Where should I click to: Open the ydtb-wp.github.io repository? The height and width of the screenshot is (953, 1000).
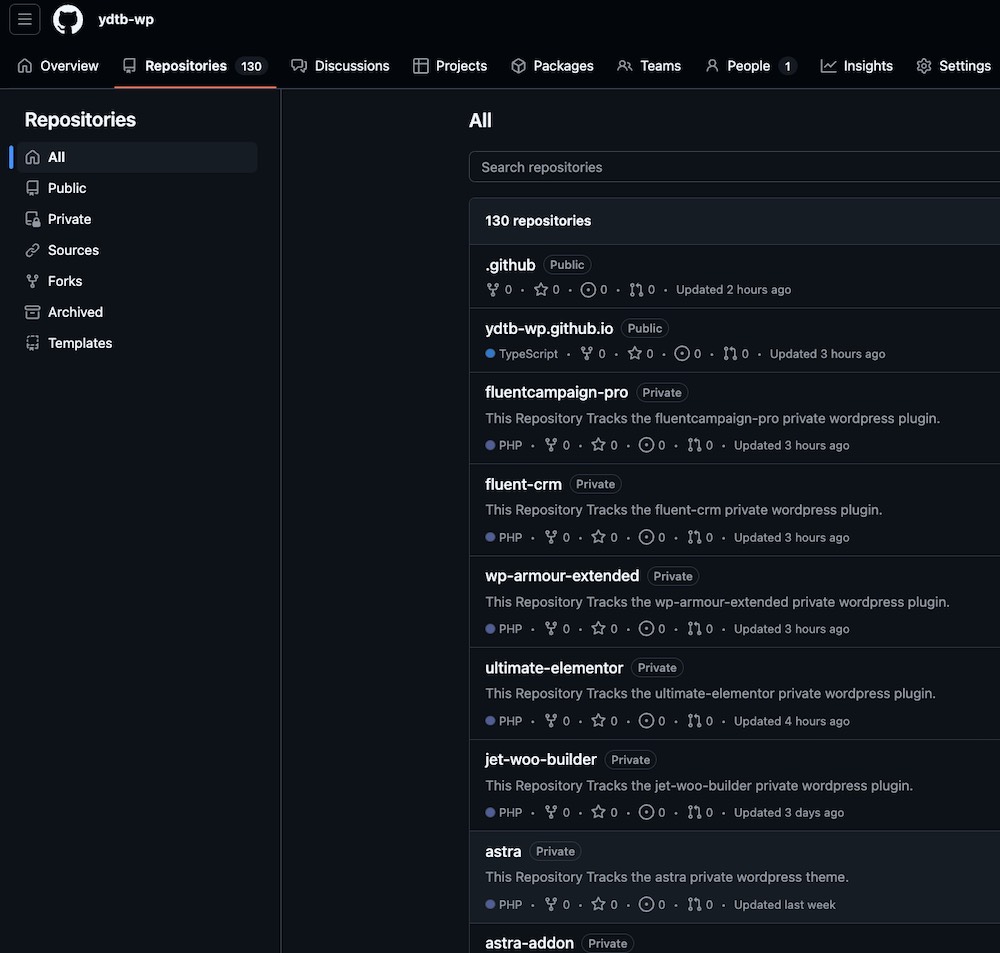point(549,329)
